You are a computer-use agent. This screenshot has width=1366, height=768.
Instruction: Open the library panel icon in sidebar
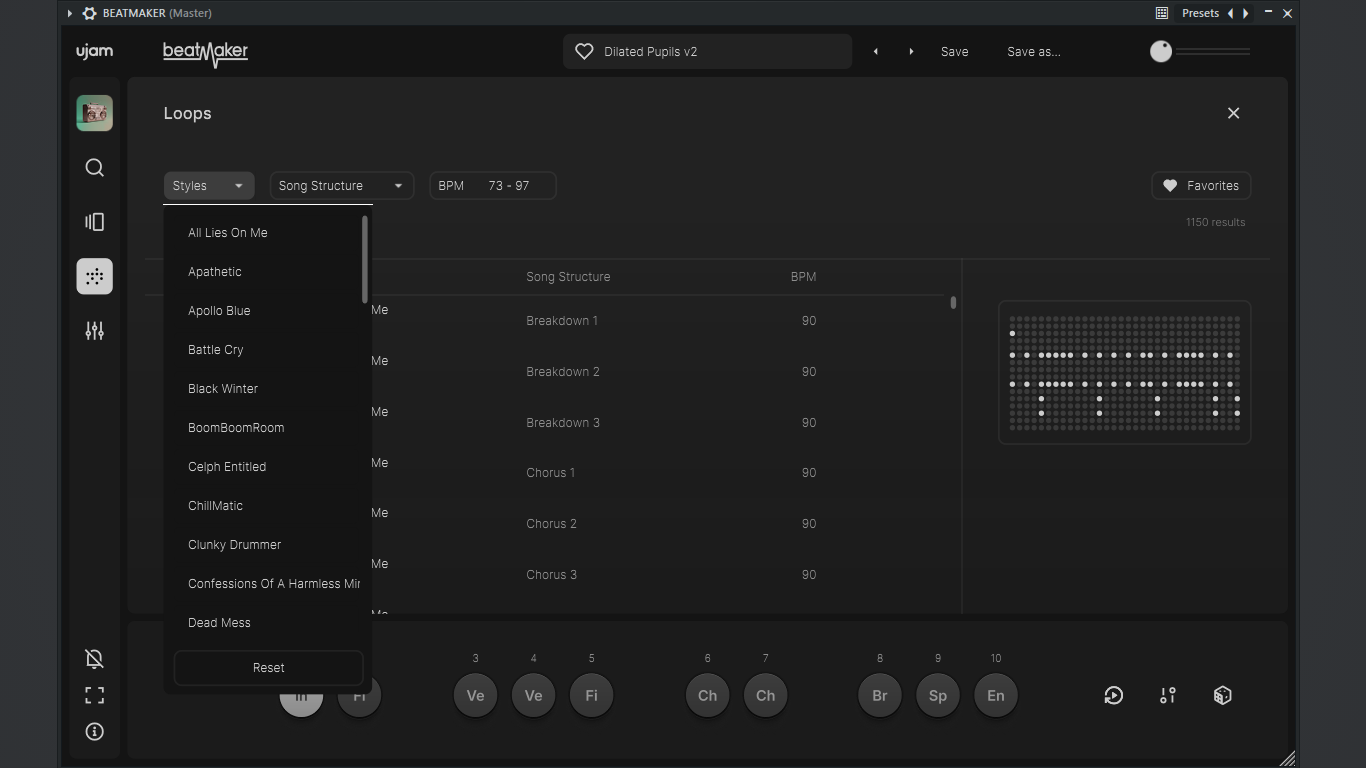coord(94,222)
